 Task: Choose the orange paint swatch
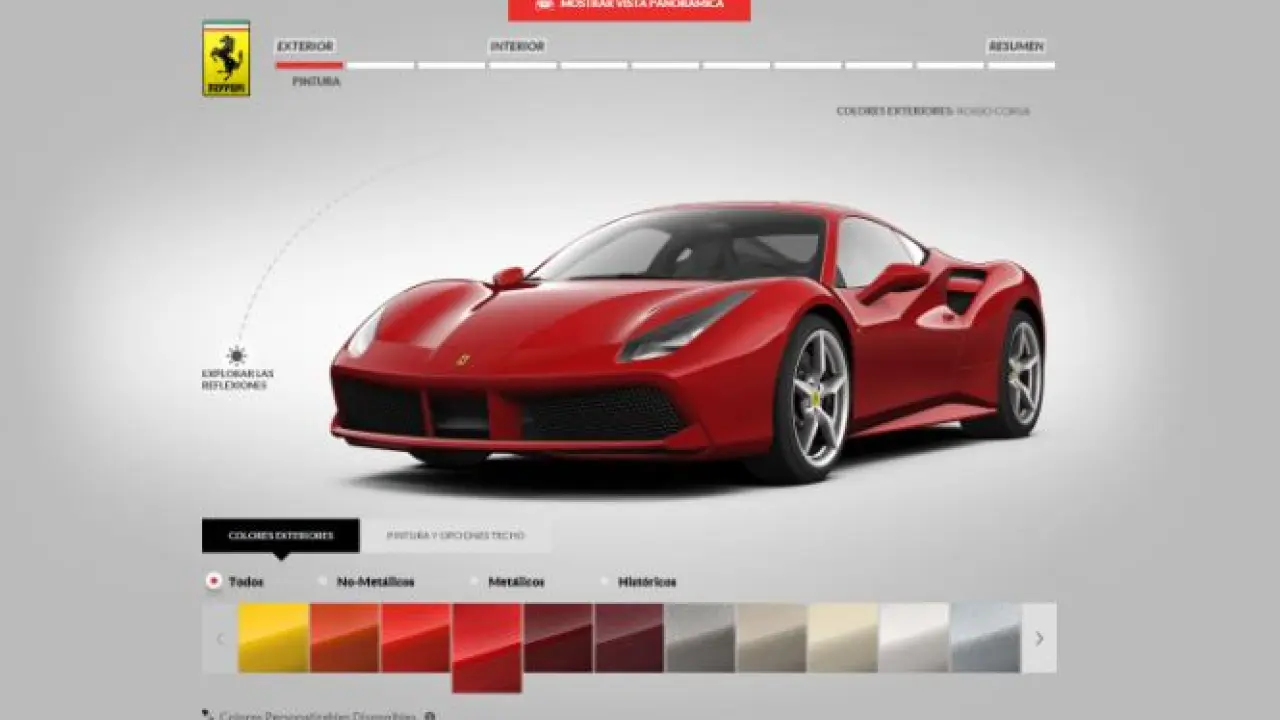click(x=344, y=637)
